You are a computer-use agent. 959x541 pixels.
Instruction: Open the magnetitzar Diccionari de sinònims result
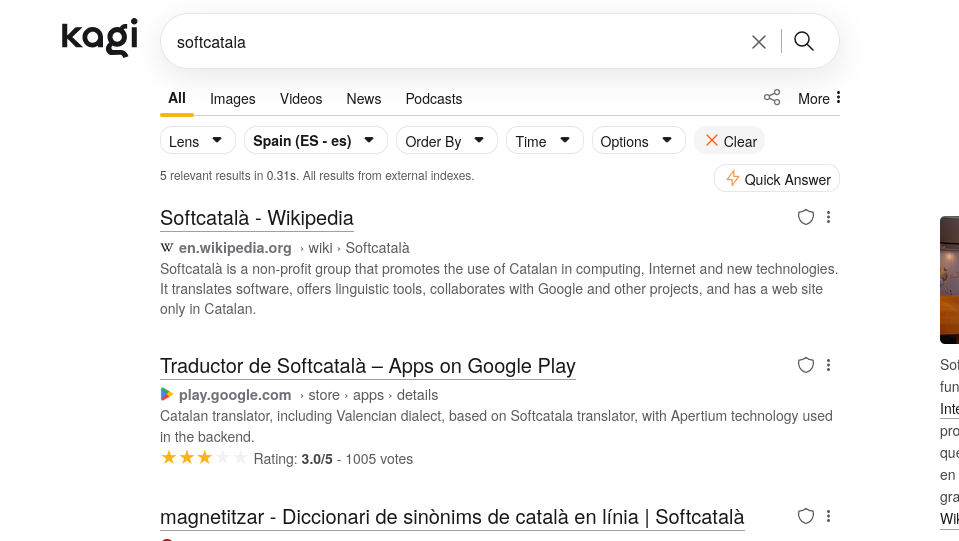452,517
